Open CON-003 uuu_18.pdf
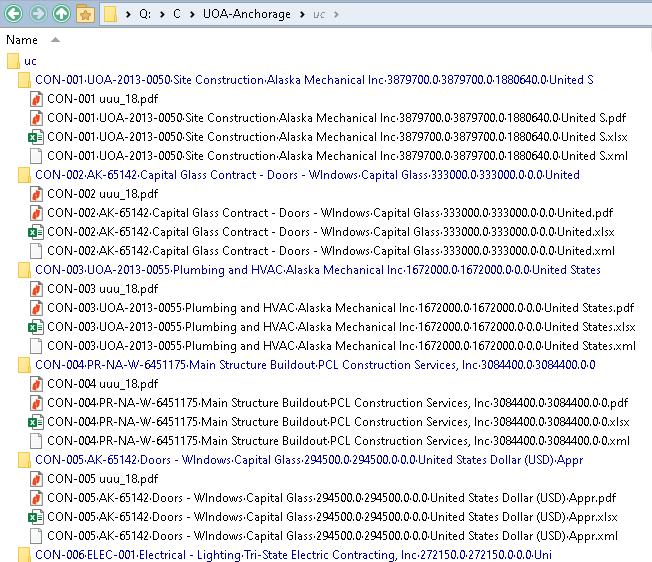 tap(102, 289)
